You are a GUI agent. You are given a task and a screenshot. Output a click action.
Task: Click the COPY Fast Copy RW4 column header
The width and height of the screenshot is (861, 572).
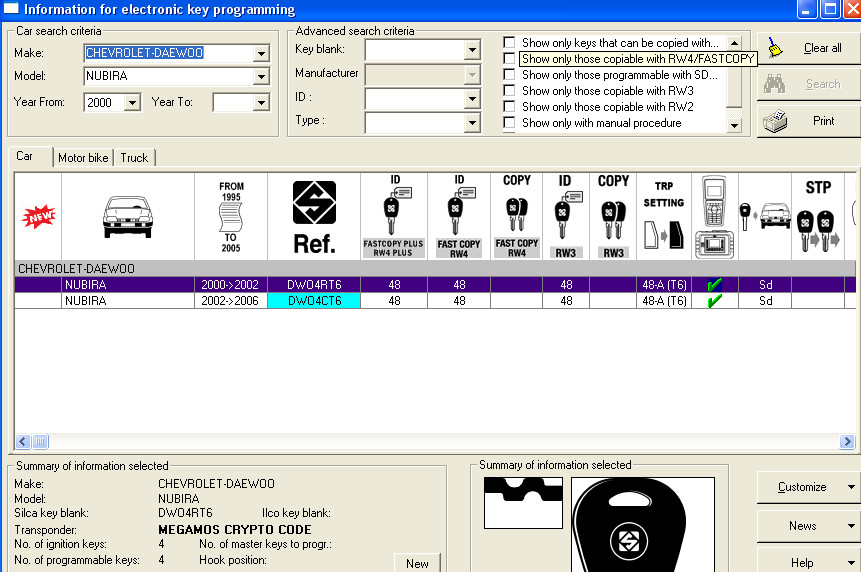coord(517,216)
